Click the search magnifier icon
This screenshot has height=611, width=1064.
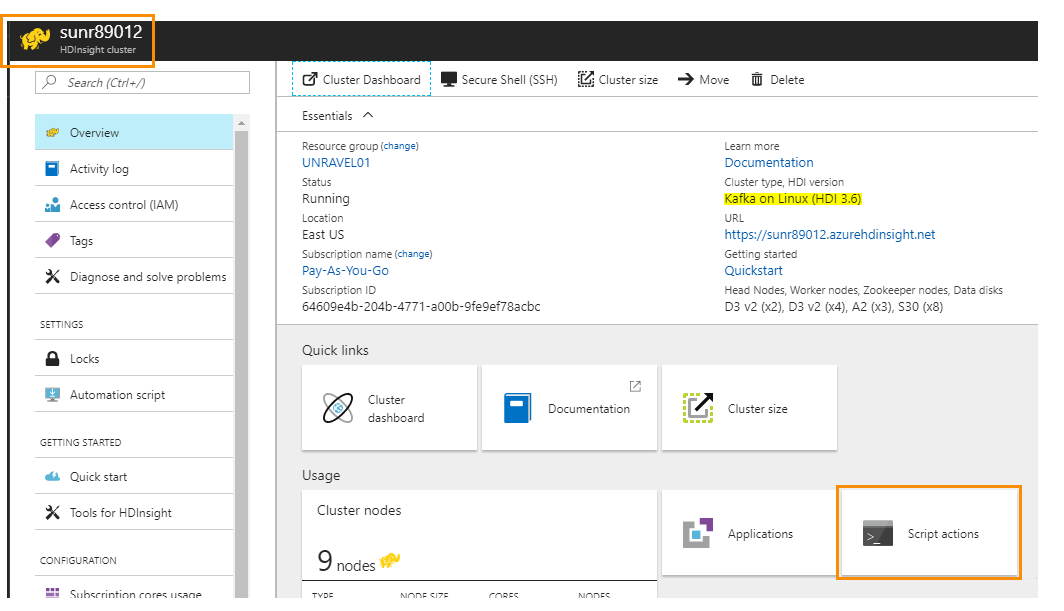[50, 82]
